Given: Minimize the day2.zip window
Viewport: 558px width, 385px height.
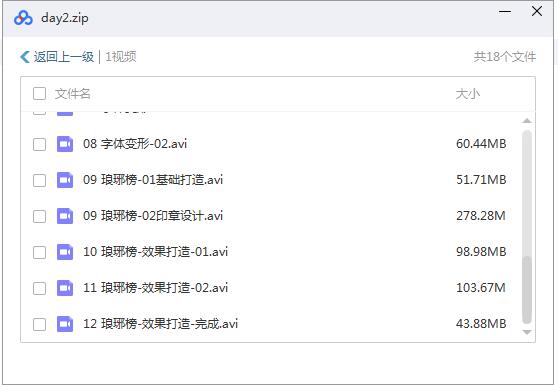Looking at the screenshot, I should point(505,12).
